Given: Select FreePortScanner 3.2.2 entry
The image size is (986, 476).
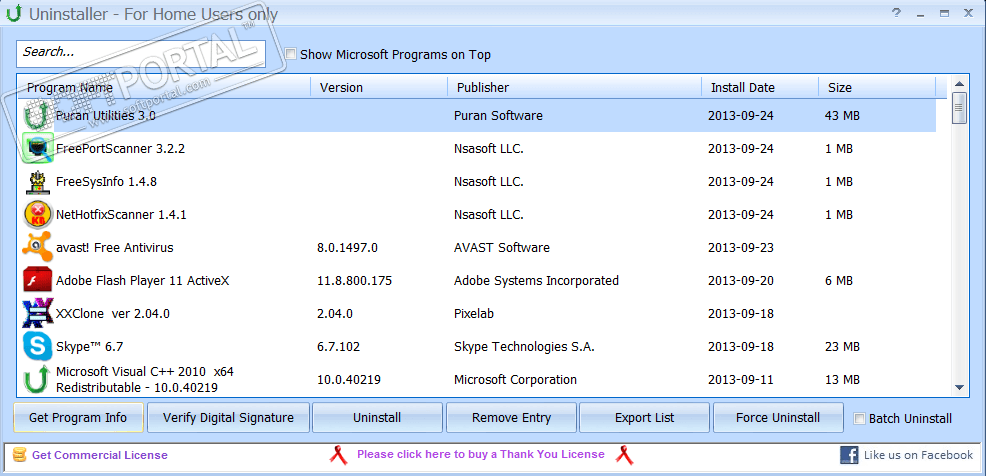Looking at the screenshot, I should point(120,148).
